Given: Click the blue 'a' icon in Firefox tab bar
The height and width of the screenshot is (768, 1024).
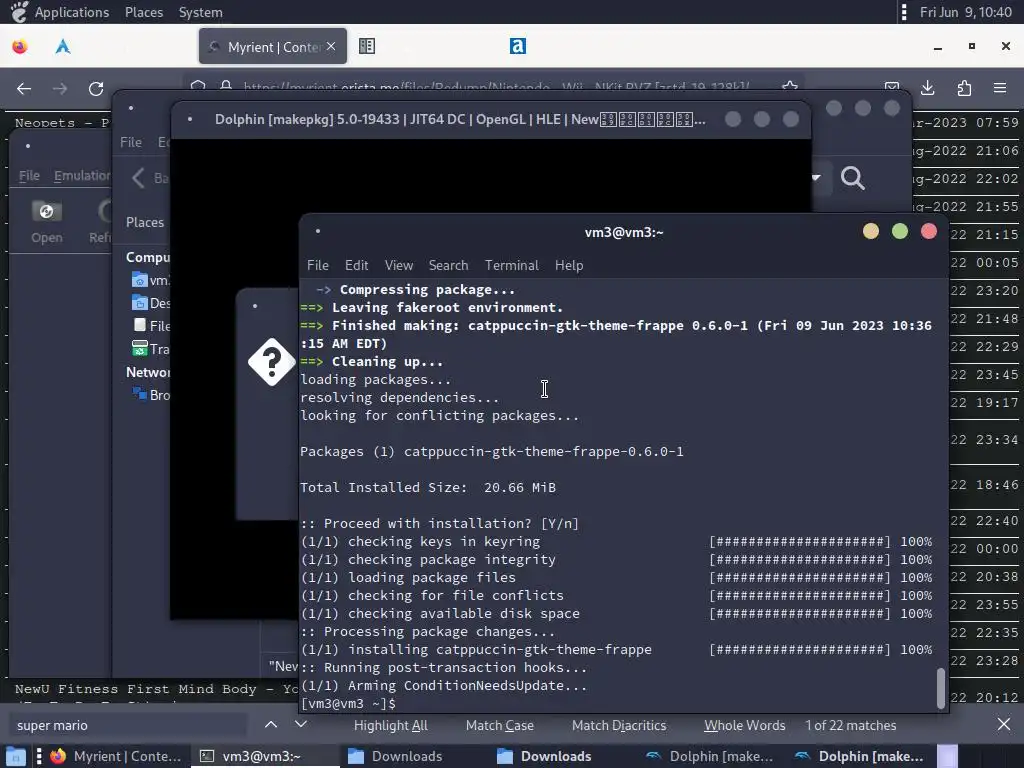Looking at the screenshot, I should point(518,46).
